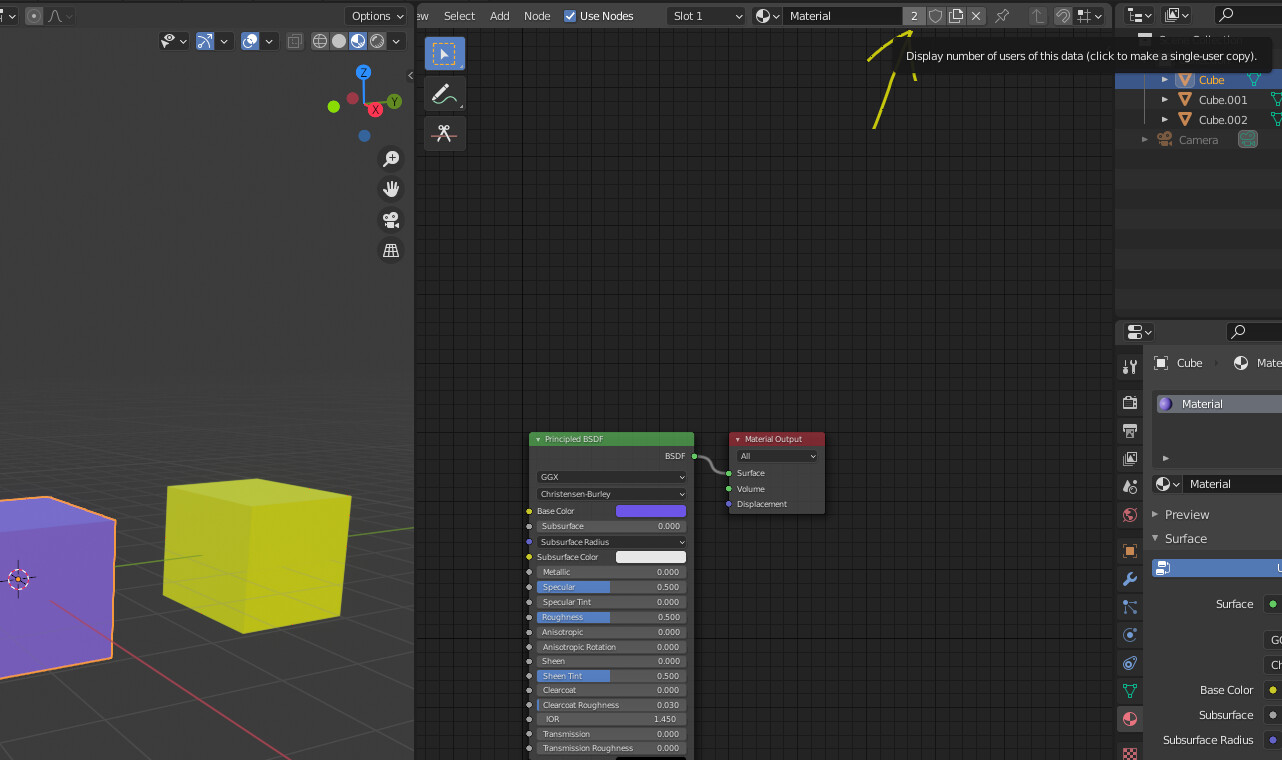This screenshot has height=760, width=1282.
Task: Select the Annotate tool in node editor
Action: (x=444, y=93)
